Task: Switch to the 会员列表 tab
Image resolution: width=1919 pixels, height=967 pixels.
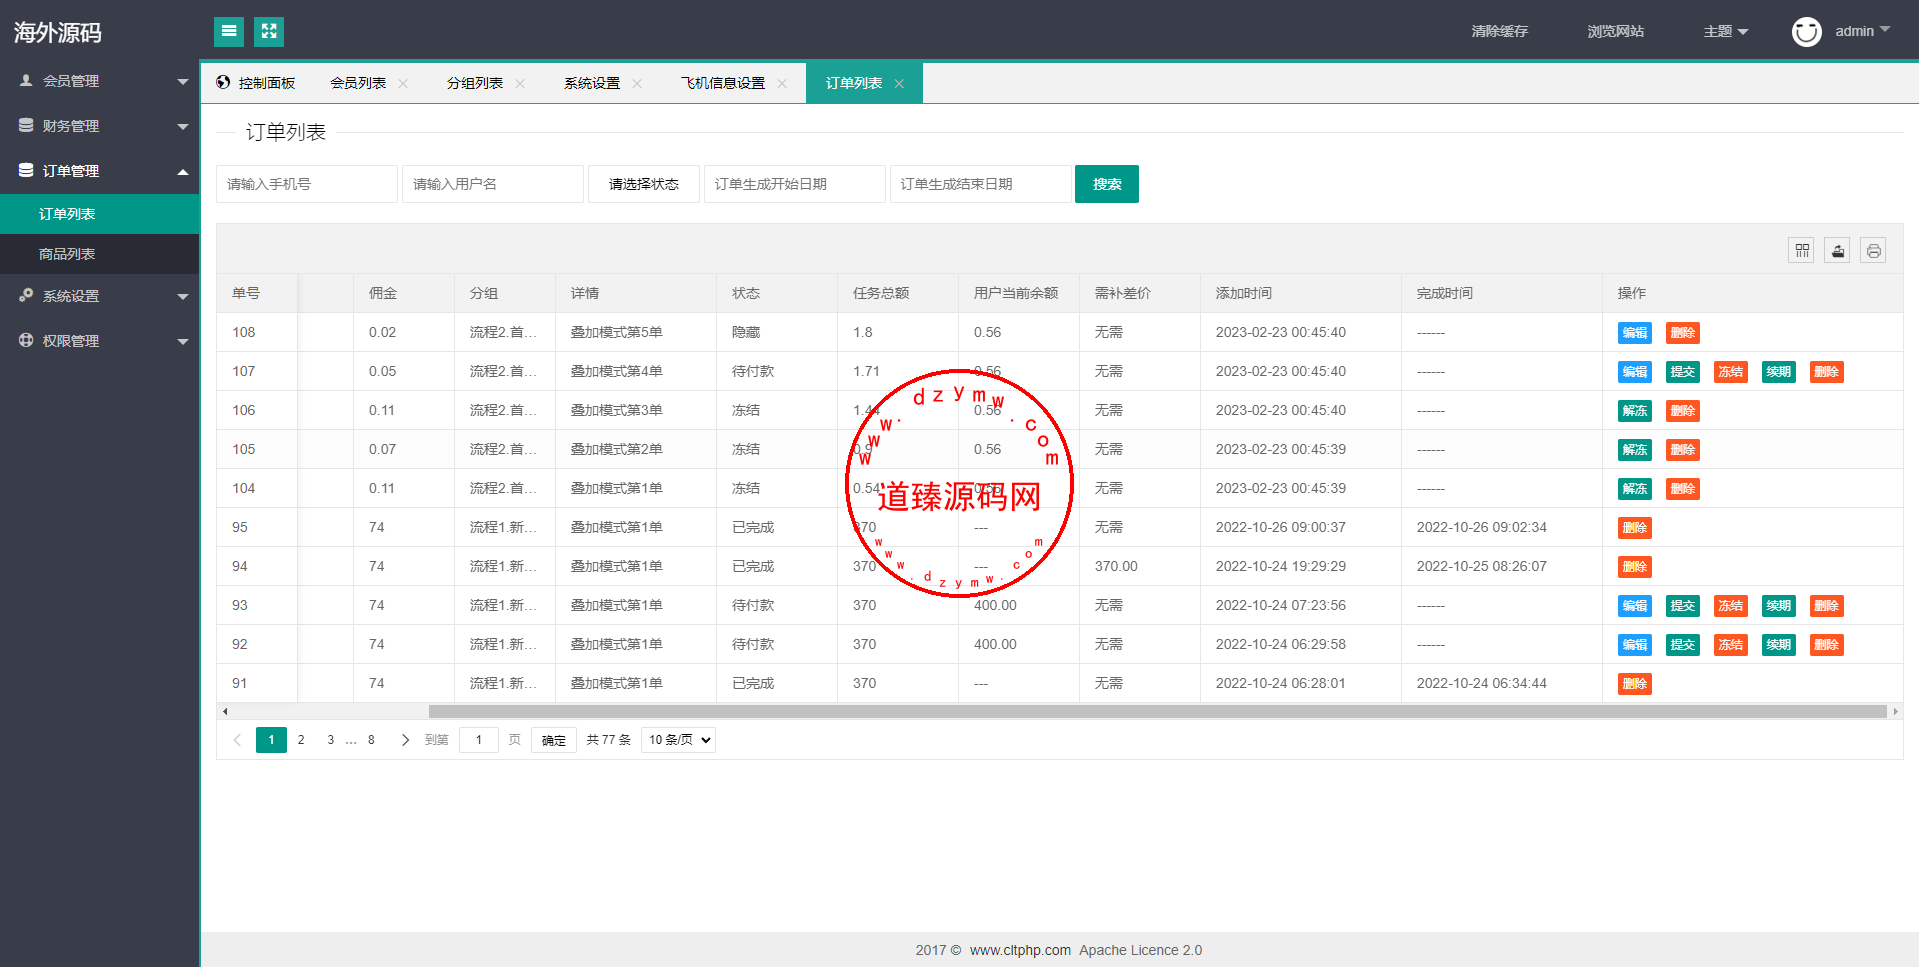Action: [358, 83]
